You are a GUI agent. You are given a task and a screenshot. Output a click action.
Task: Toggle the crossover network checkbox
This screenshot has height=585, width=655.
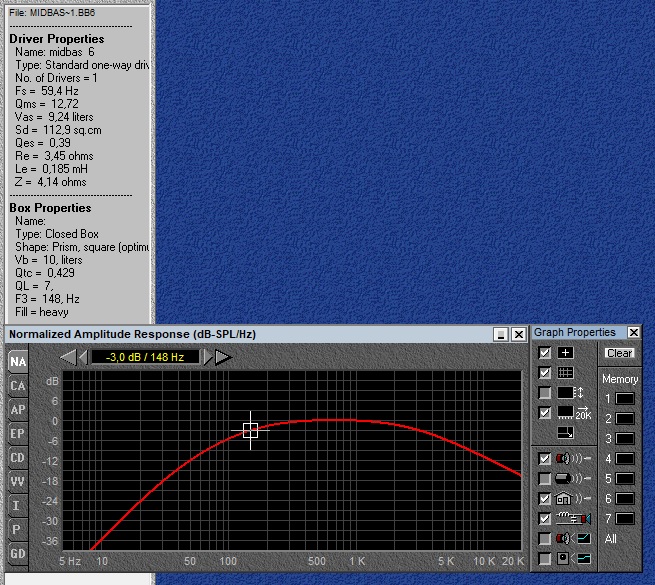coord(545,519)
